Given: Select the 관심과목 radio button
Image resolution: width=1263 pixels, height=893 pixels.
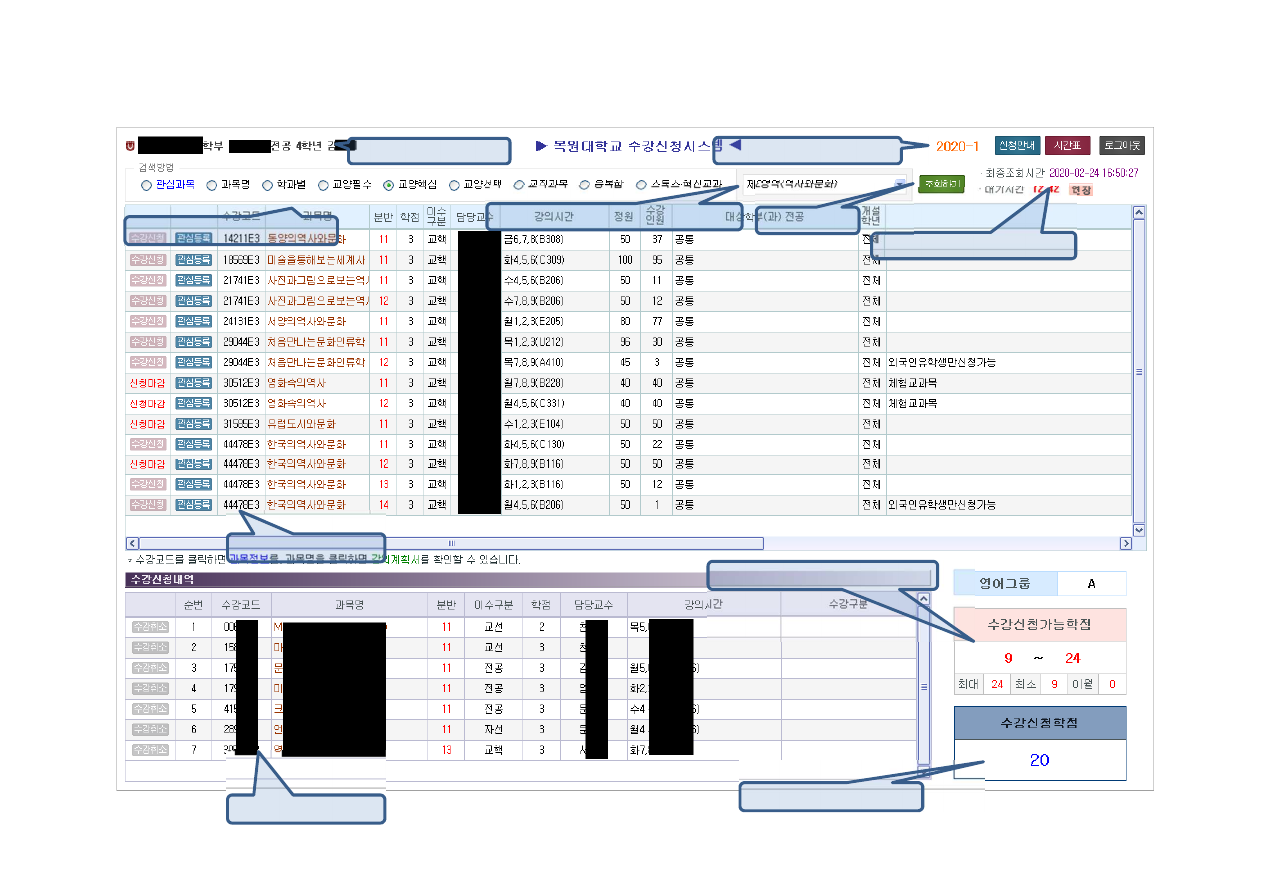Looking at the screenshot, I should [146, 185].
